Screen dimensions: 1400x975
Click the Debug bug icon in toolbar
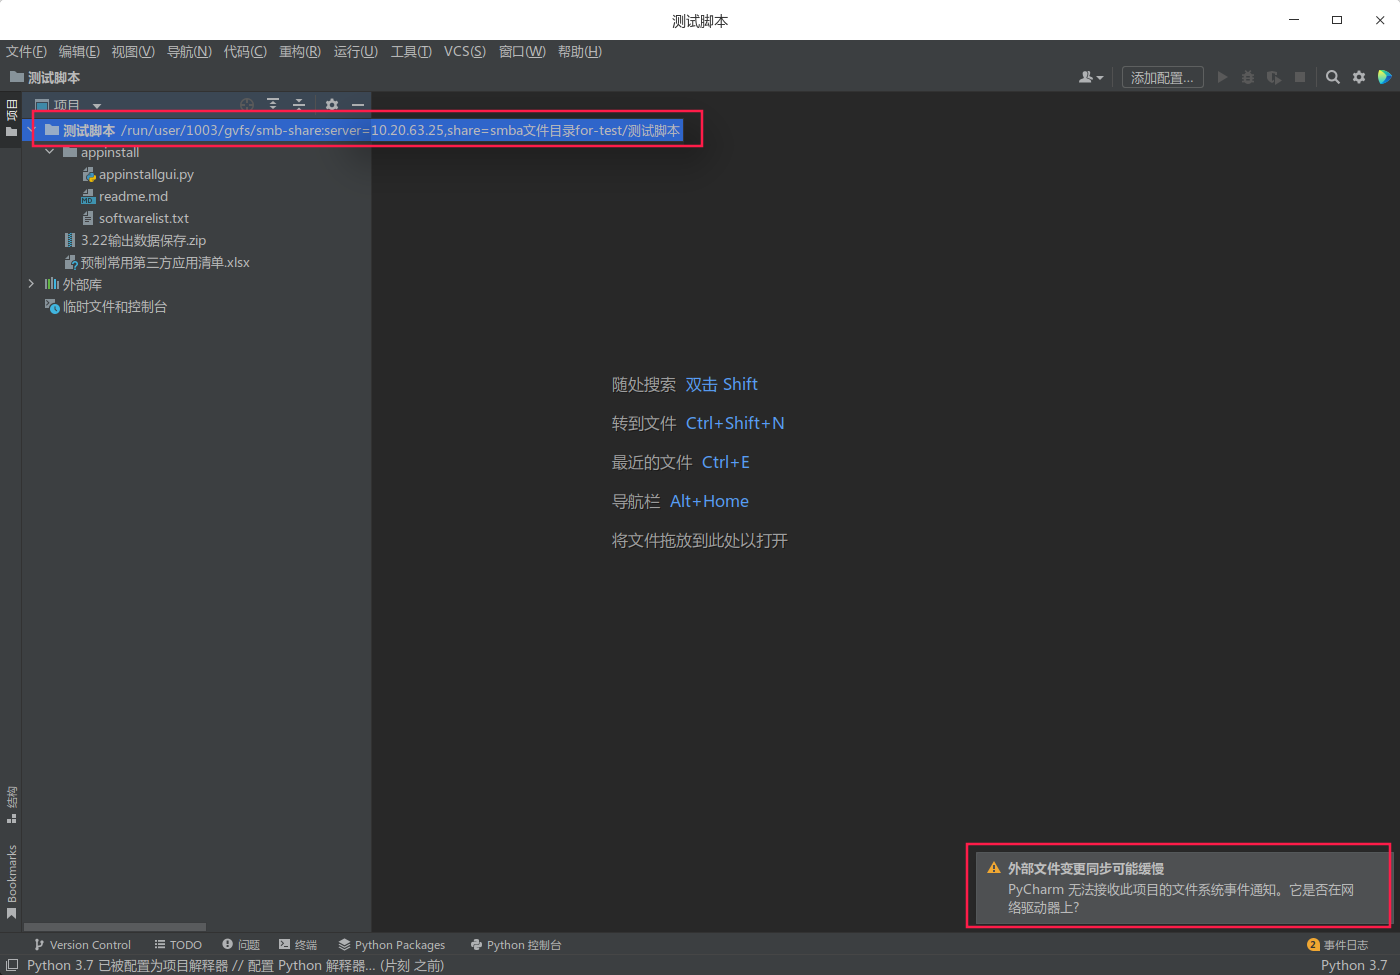pos(1248,77)
